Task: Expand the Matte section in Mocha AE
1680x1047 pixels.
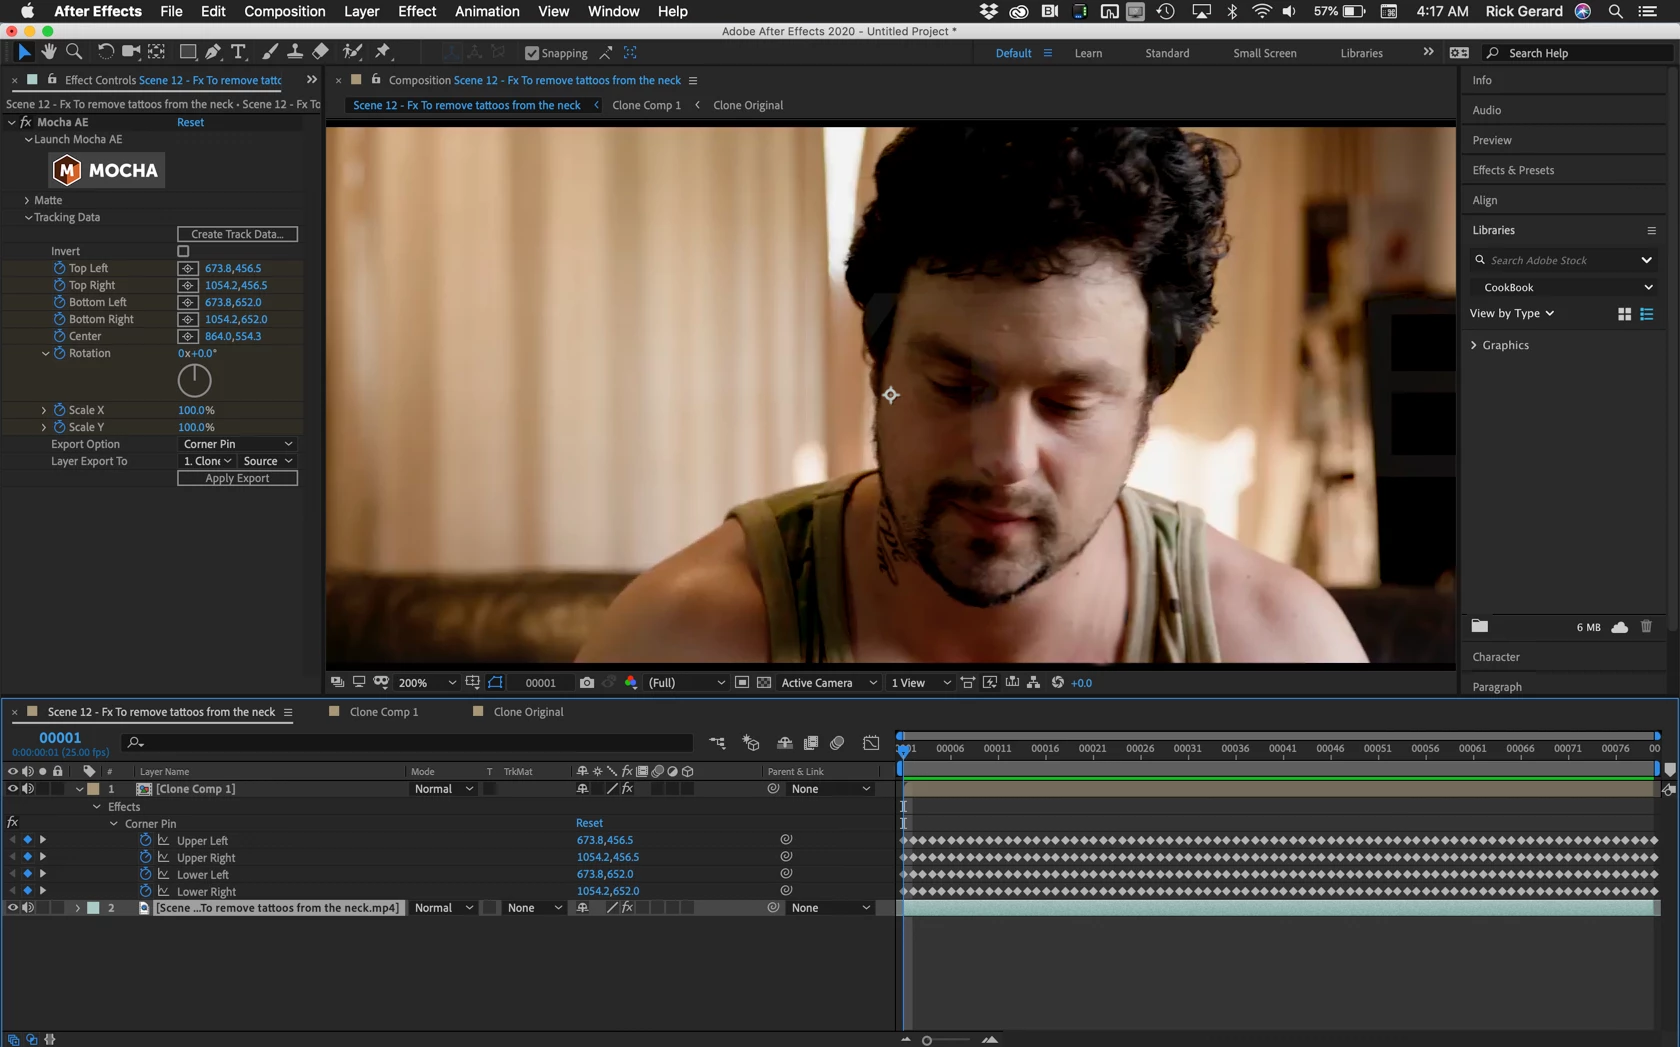Action: (x=27, y=200)
